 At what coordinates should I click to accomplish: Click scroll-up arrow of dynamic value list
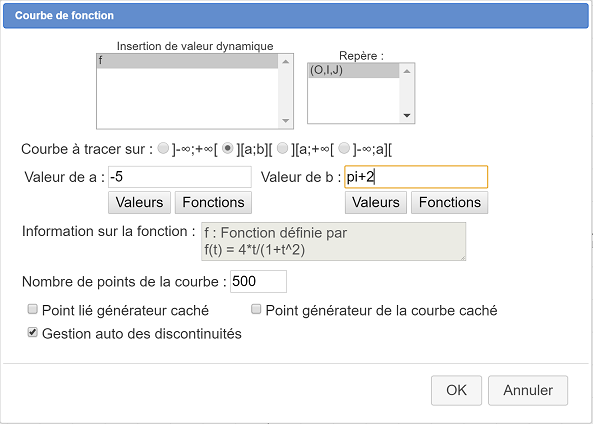pos(286,61)
